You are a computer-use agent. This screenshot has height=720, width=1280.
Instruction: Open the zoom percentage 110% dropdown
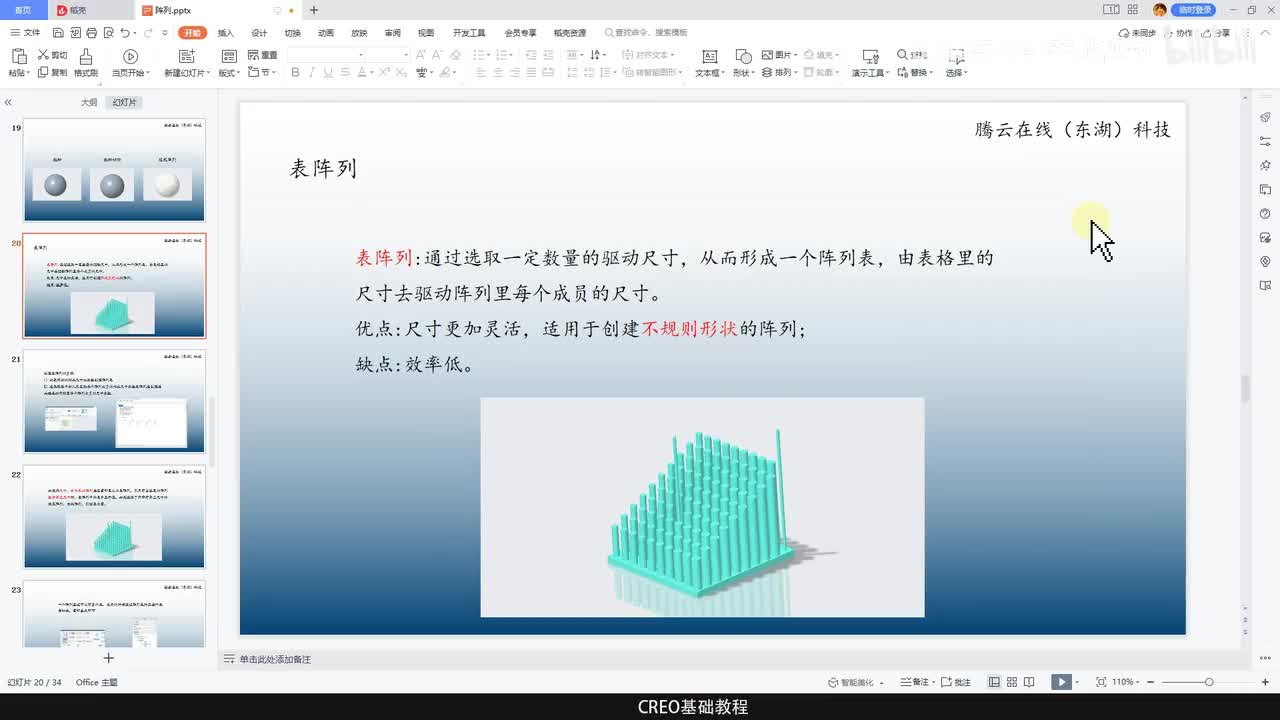(1126, 682)
